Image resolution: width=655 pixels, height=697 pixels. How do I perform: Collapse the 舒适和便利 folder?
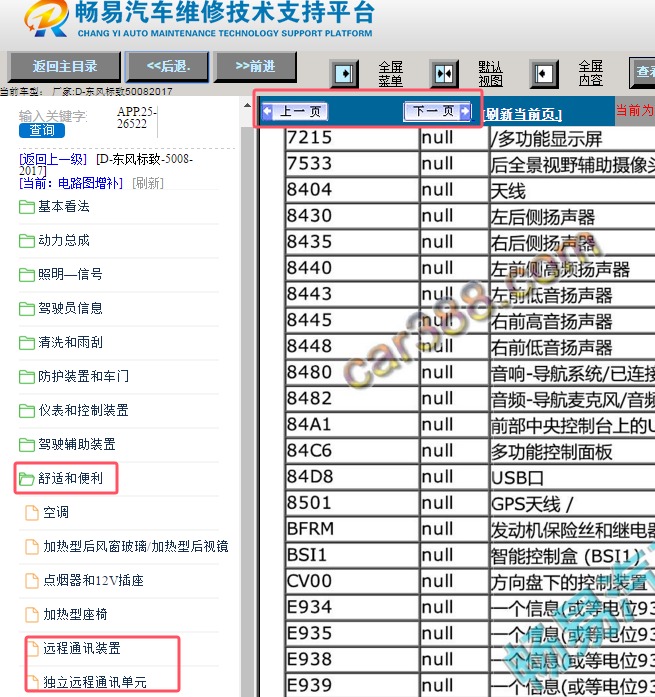pos(61,478)
